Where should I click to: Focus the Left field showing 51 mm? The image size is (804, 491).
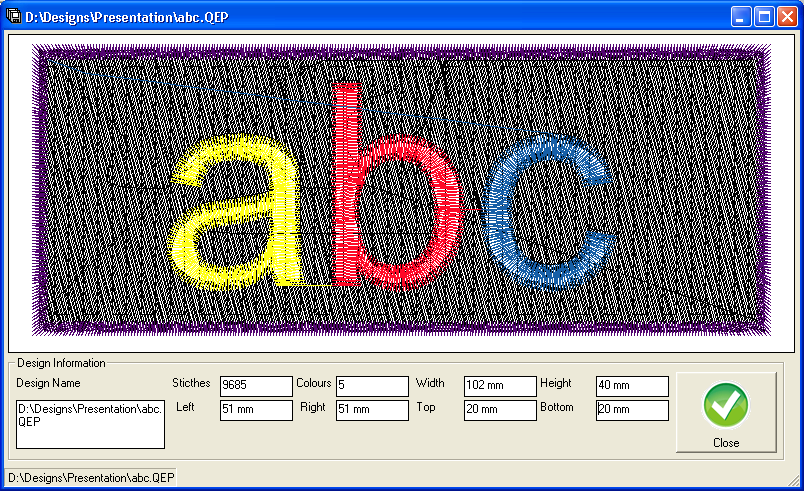click(x=256, y=410)
